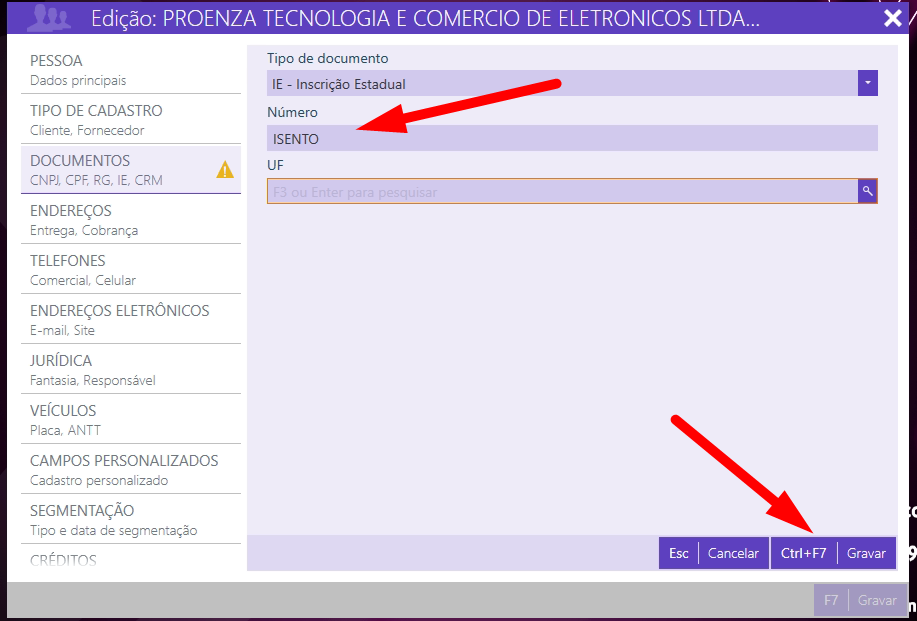Image resolution: width=917 pixels, height=621 pixels.
Task: Open the VEÍCULOS Placa, ANTT section
Action: [130, 420]
